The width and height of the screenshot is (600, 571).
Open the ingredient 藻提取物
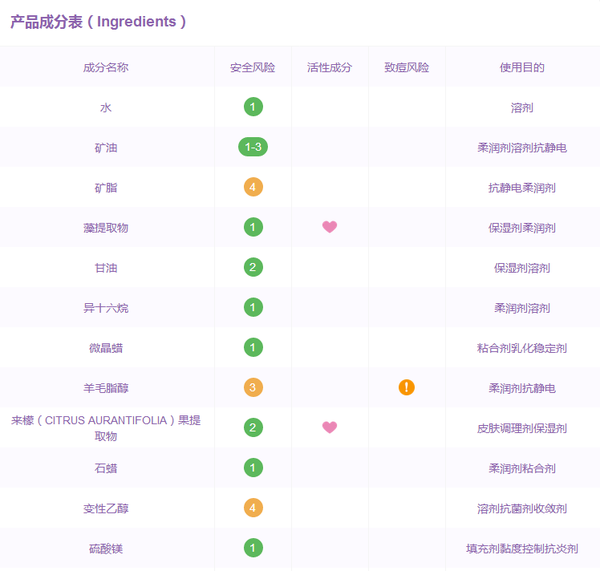coord(106,228)
